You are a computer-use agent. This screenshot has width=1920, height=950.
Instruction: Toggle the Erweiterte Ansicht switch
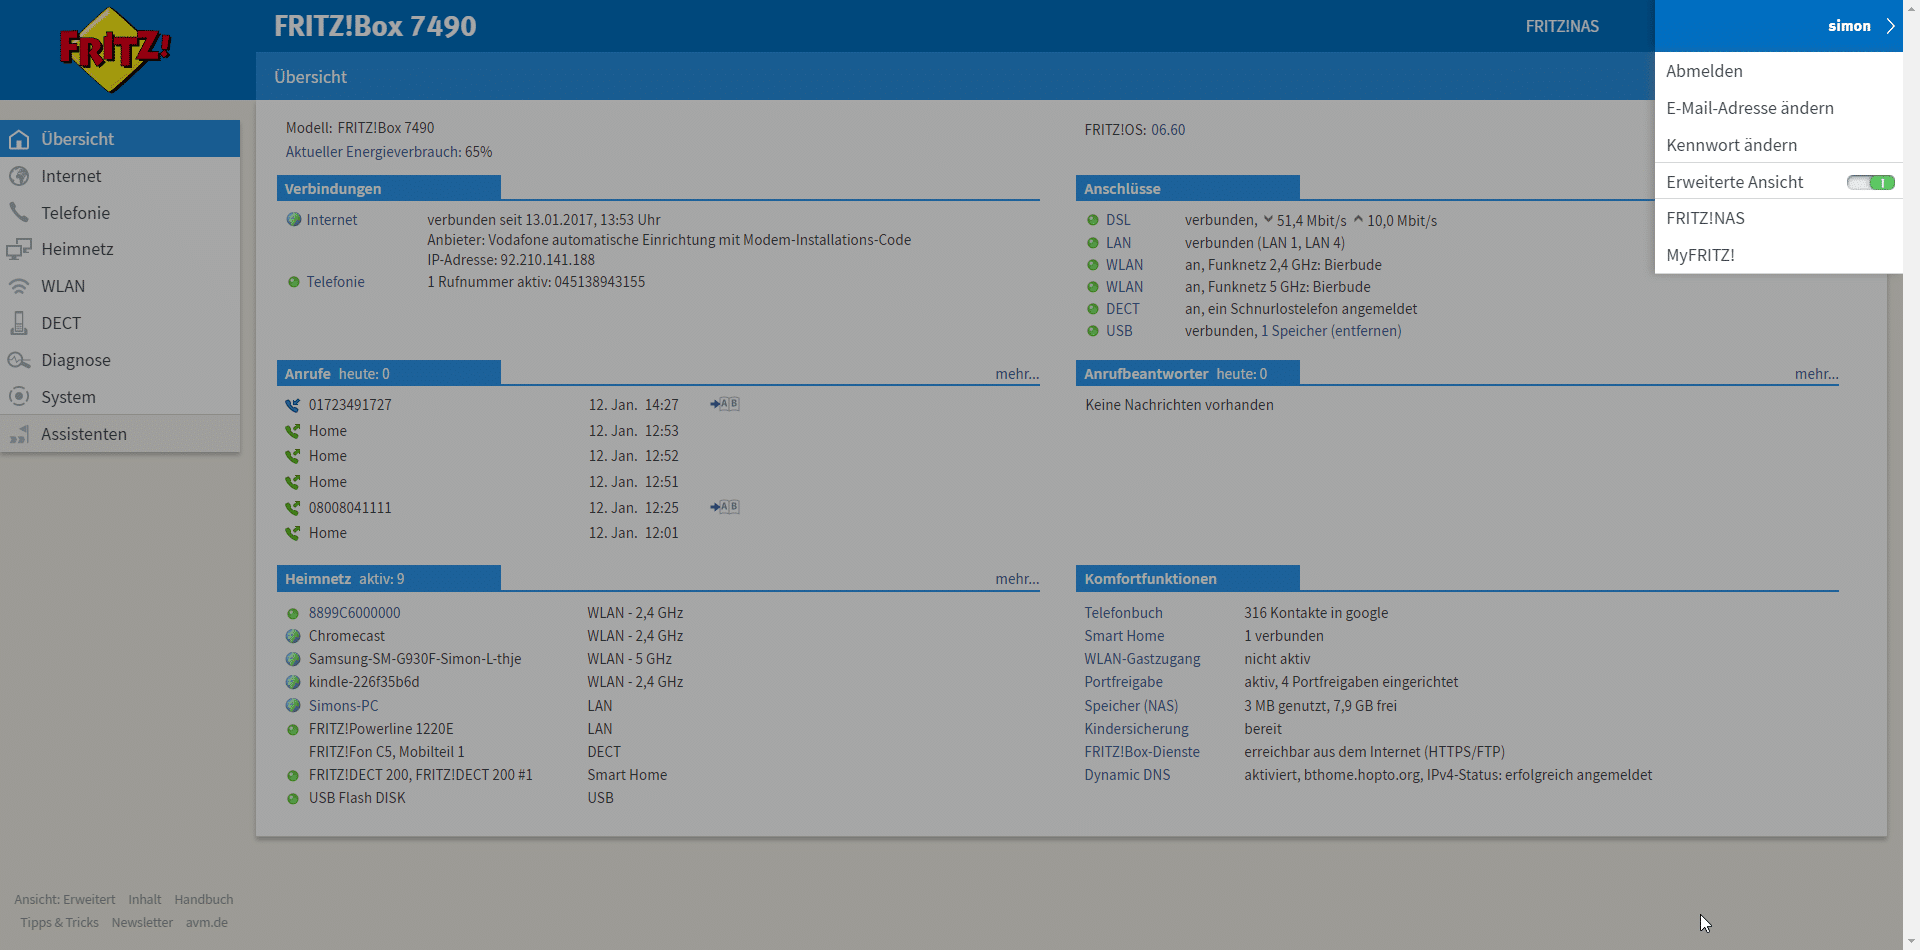pos(1869,183)
